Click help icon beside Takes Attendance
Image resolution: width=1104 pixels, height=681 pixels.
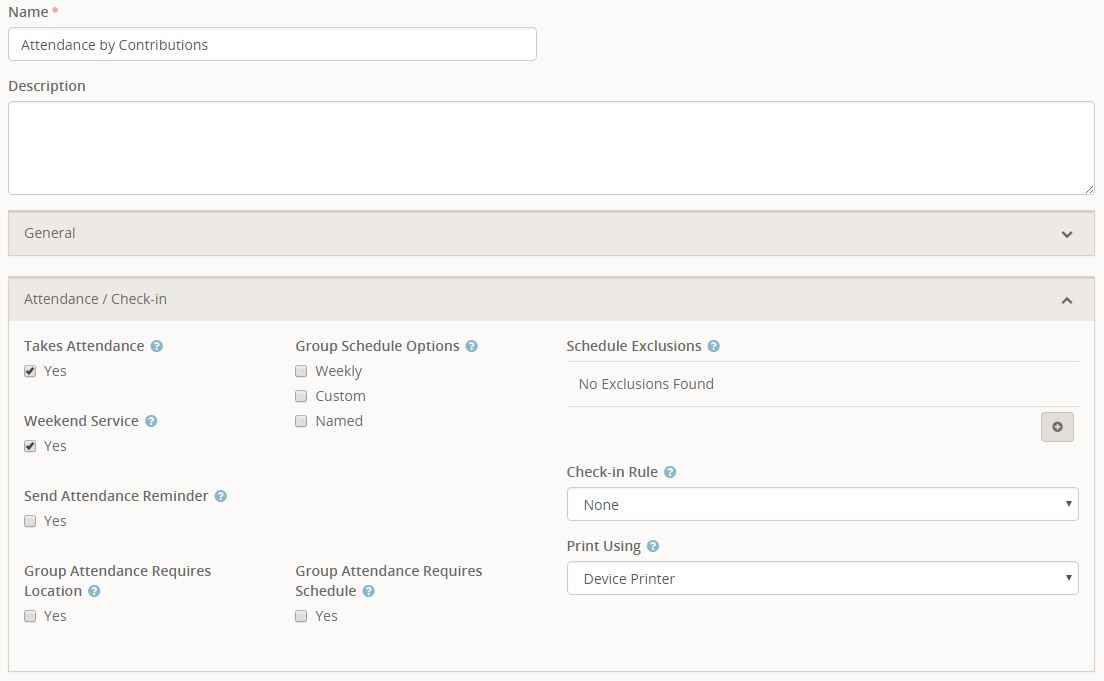pos(157,346)
